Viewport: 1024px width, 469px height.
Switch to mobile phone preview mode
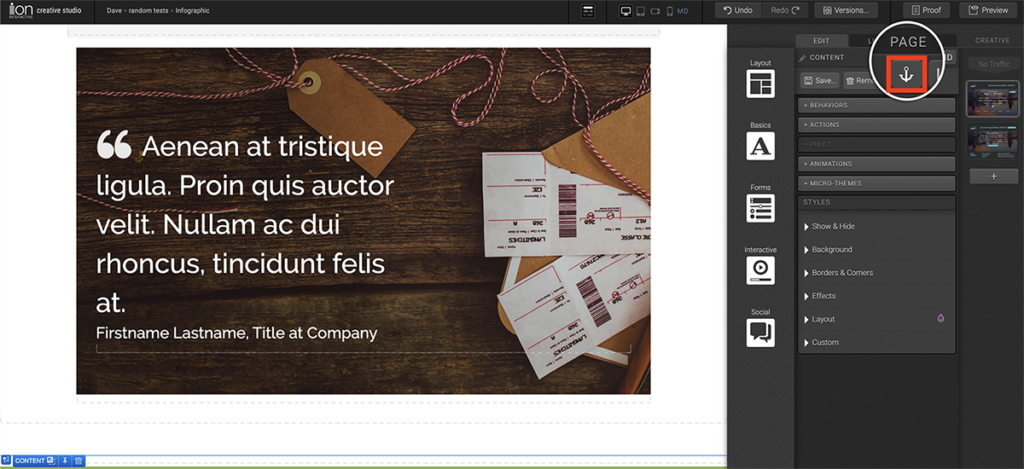coord(669,11)
